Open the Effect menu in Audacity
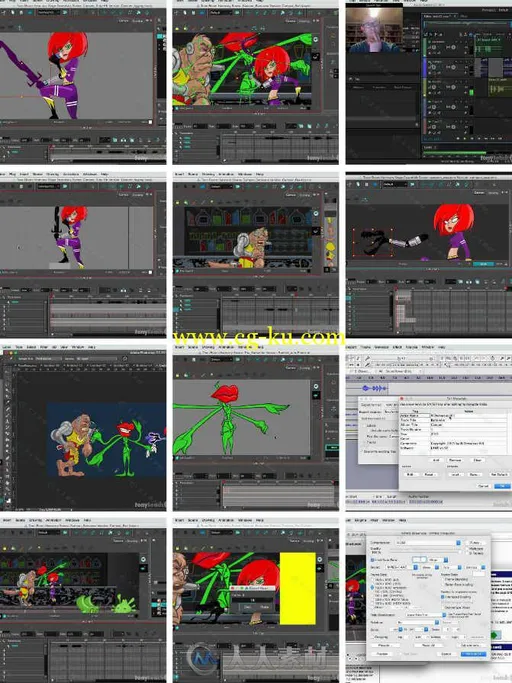Viewport: 512px width, 683px height. [397, 347]
